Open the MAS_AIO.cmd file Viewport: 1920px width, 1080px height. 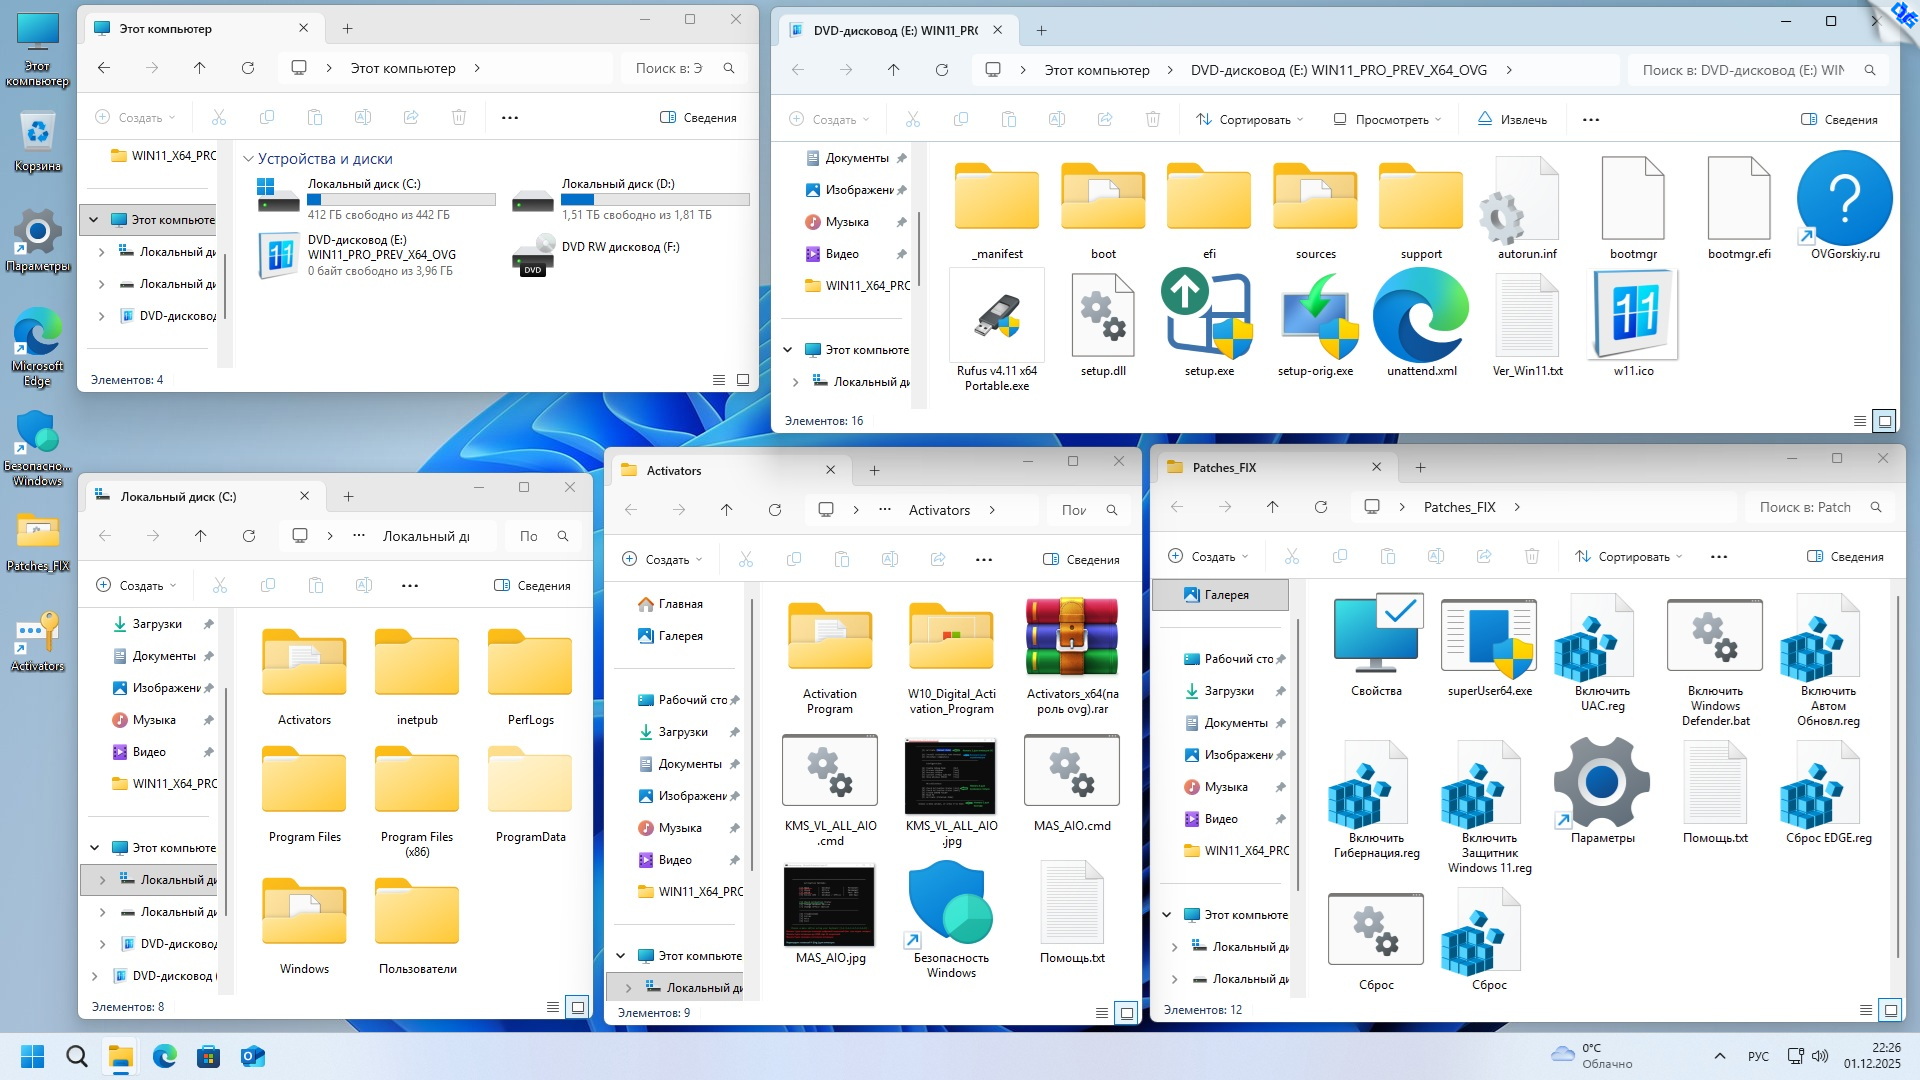(x=1071, y=772)
